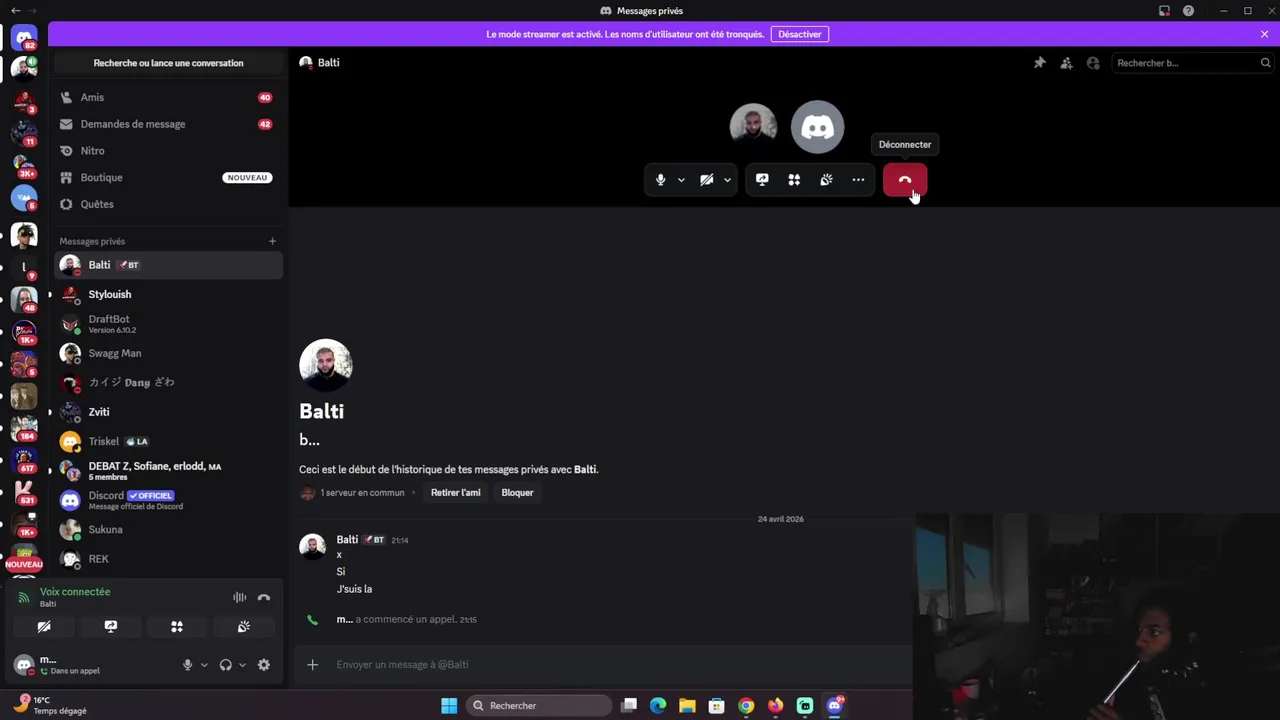The height and width of the screenshot is (720, 1280).
Task: Open Firefox from the taskbar
Action: coord(775,706)
